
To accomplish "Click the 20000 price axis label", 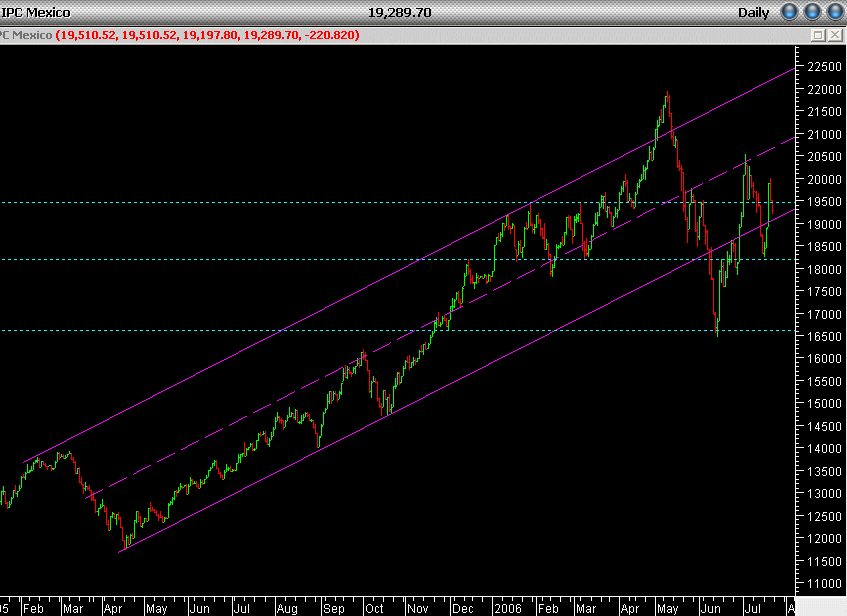I will tap(824, 179).
